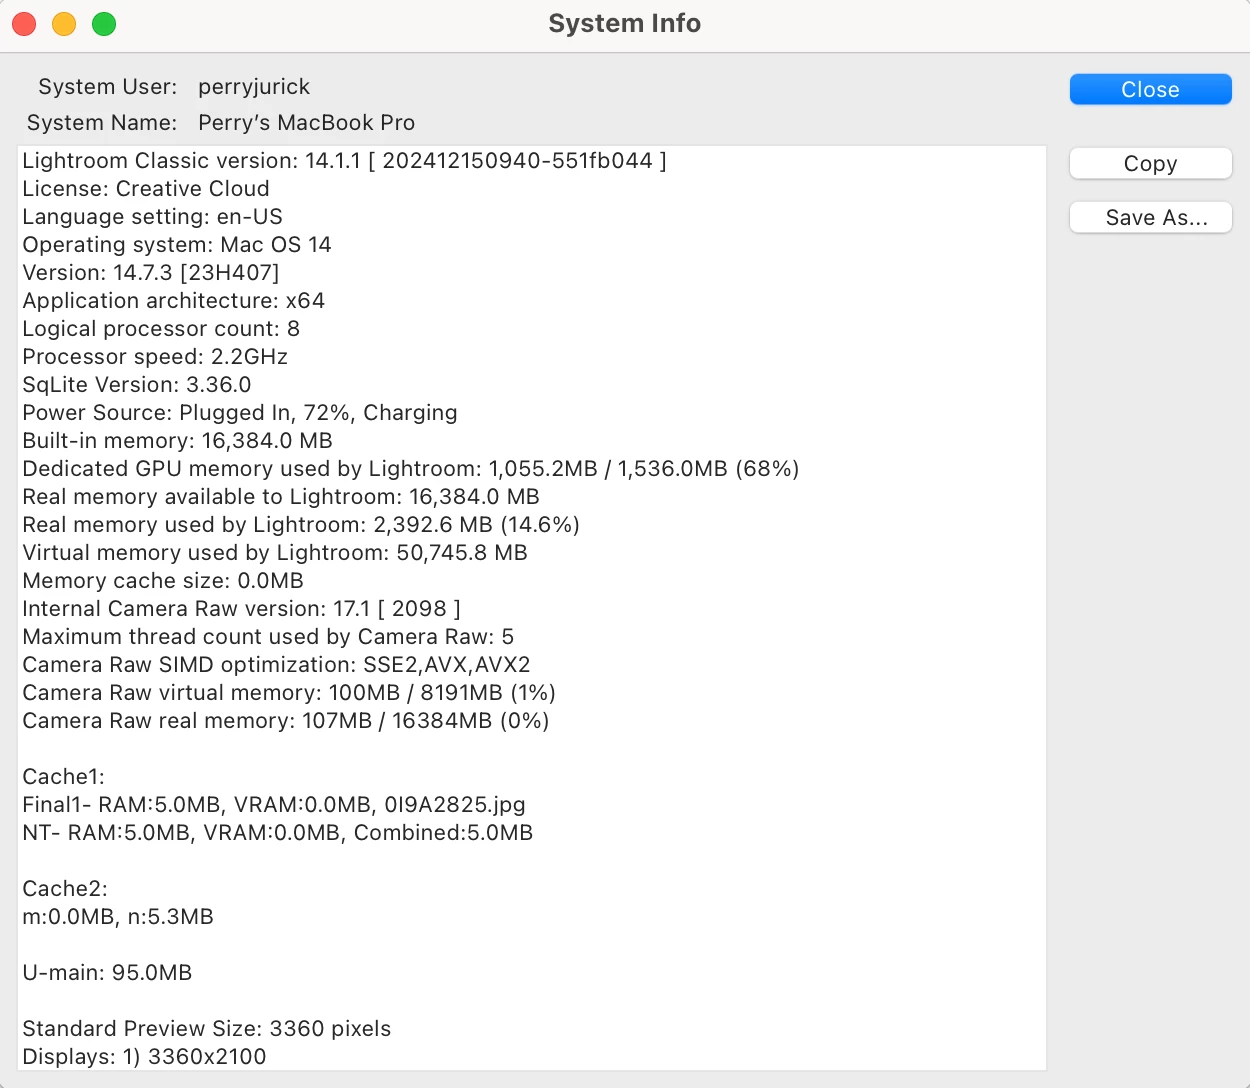Click the Camera Raw SIMD optimization line

tap(277, 665)
